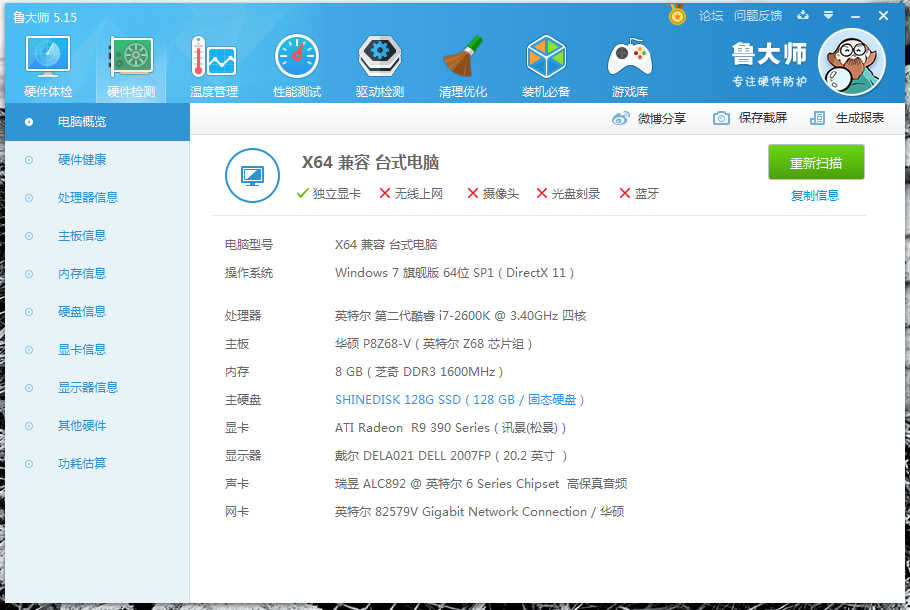Minimize the 鲁大师 window

tap(855, 16)
